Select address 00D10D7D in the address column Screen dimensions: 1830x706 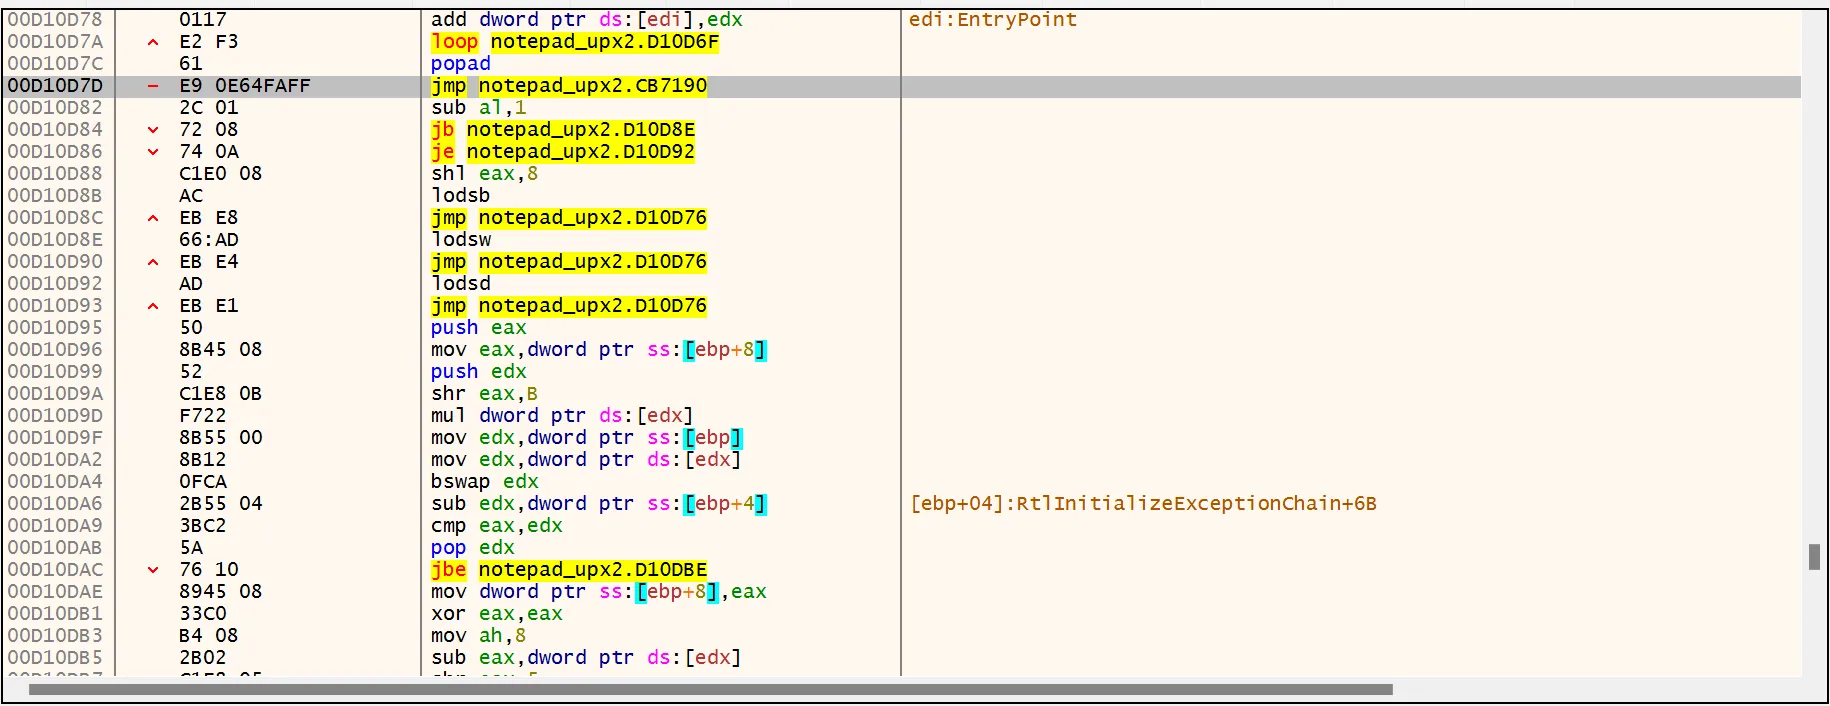coord(56,86)
